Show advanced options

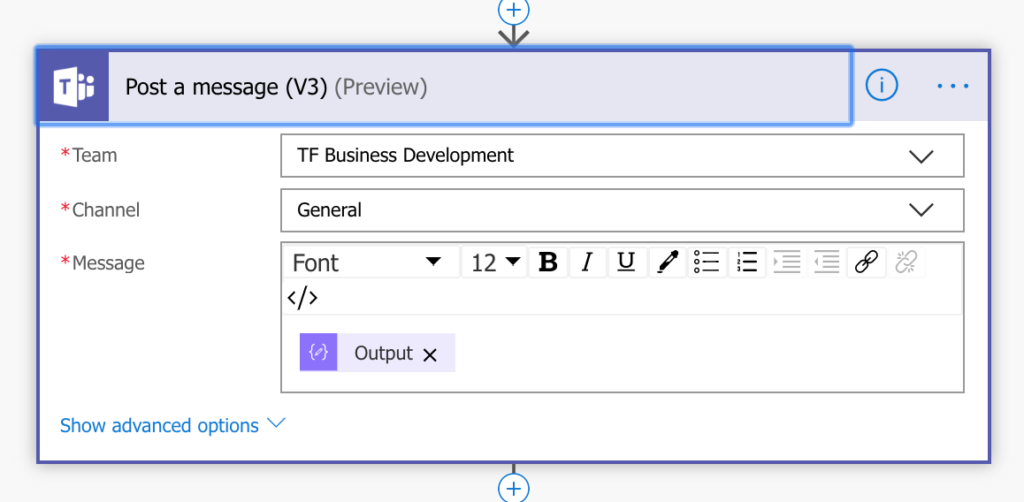(172, 425)
